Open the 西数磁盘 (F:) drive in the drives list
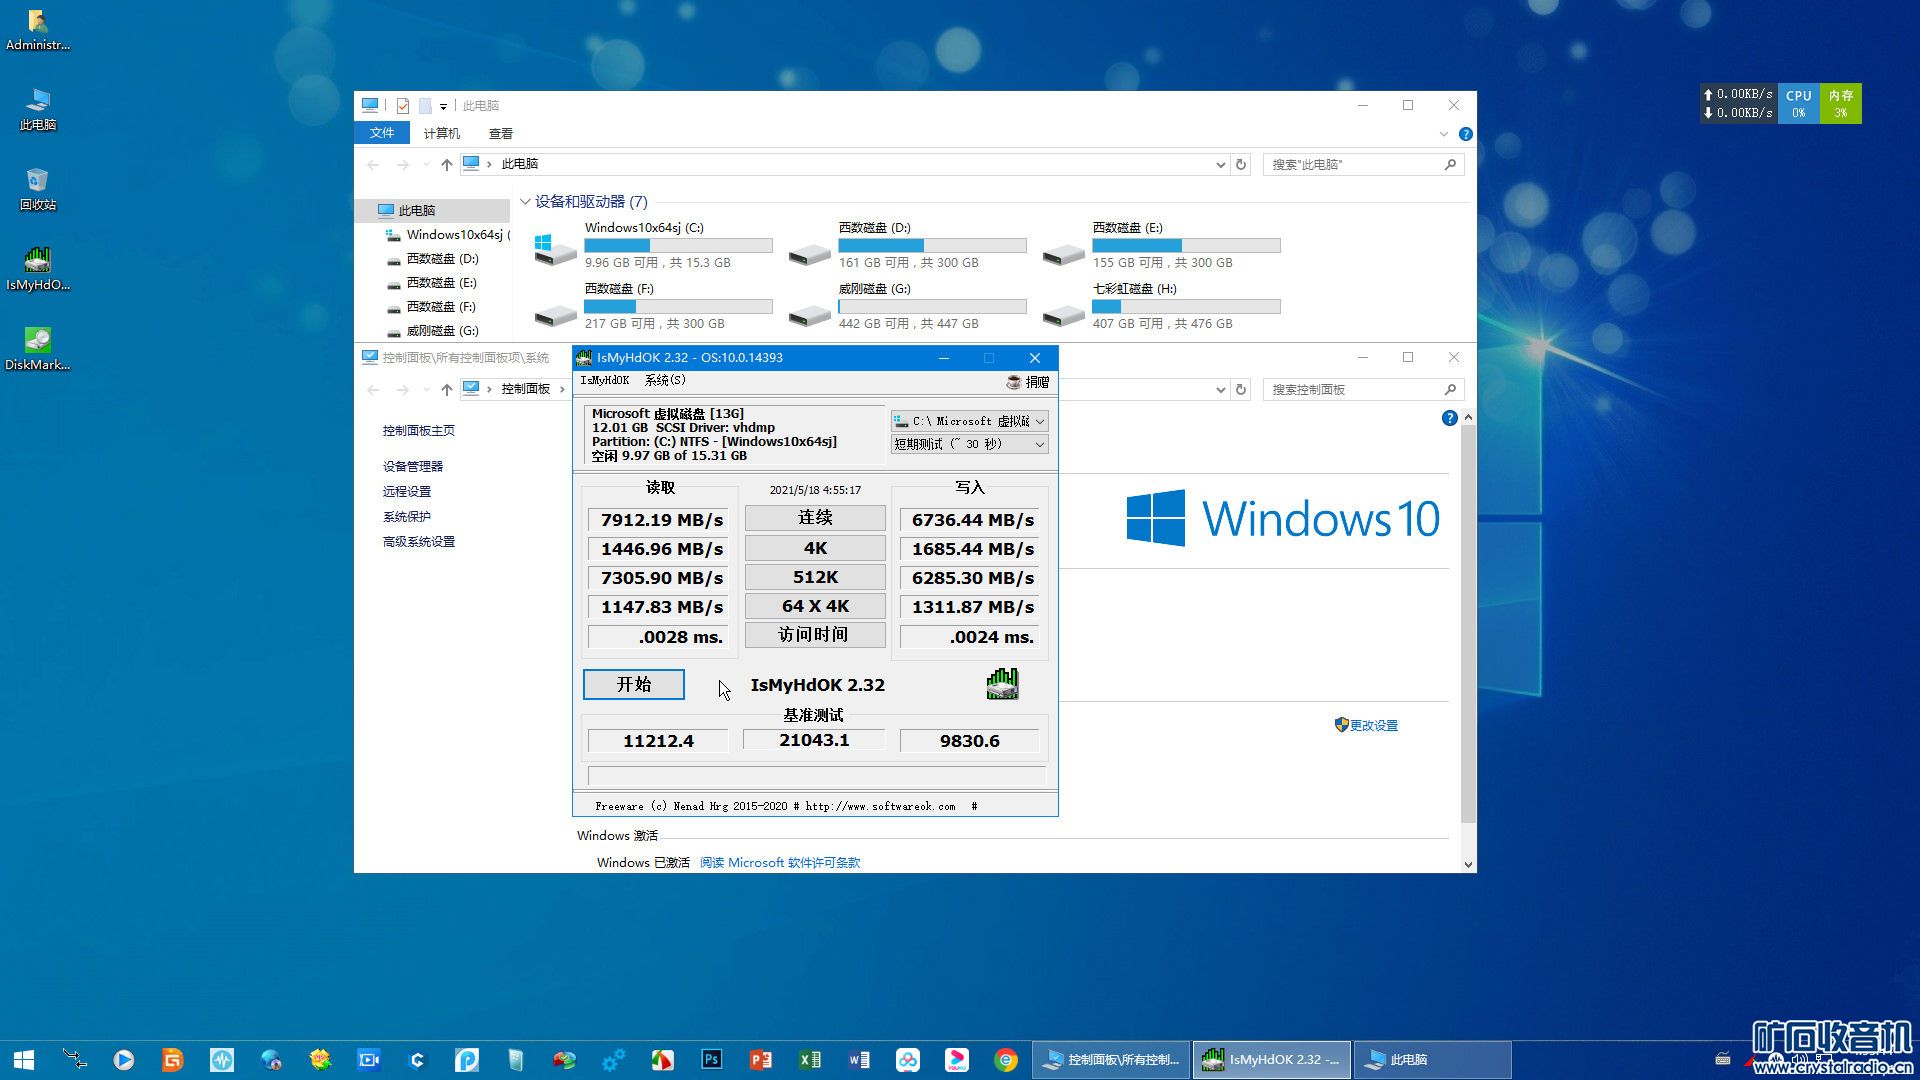The image size is (1920, 1080). click(652, 306)
